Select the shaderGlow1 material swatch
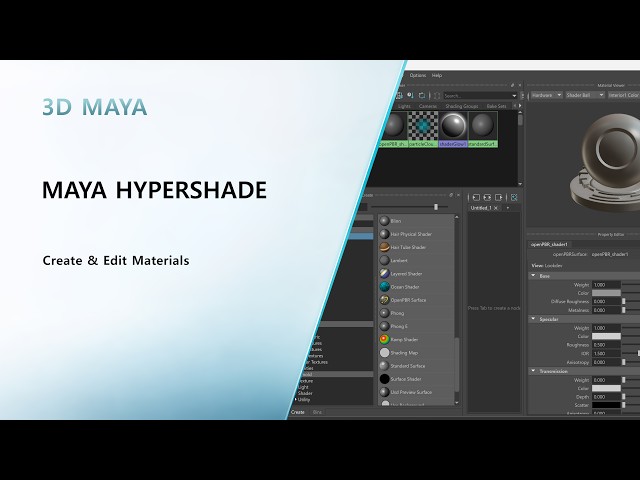 click(x=453, y=129)
